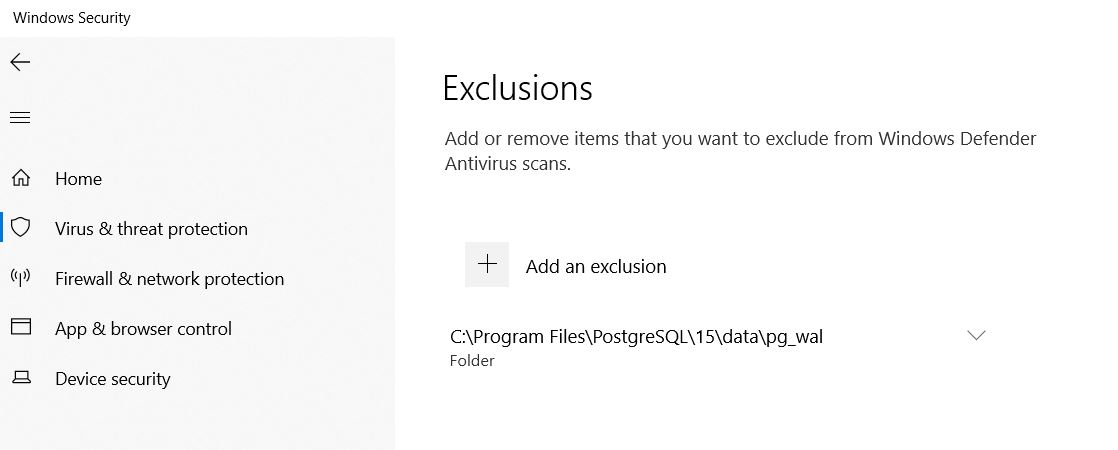Navigate to App & browser control
Viewport: 1118px width, 450px height.
[x=143, y=329]
